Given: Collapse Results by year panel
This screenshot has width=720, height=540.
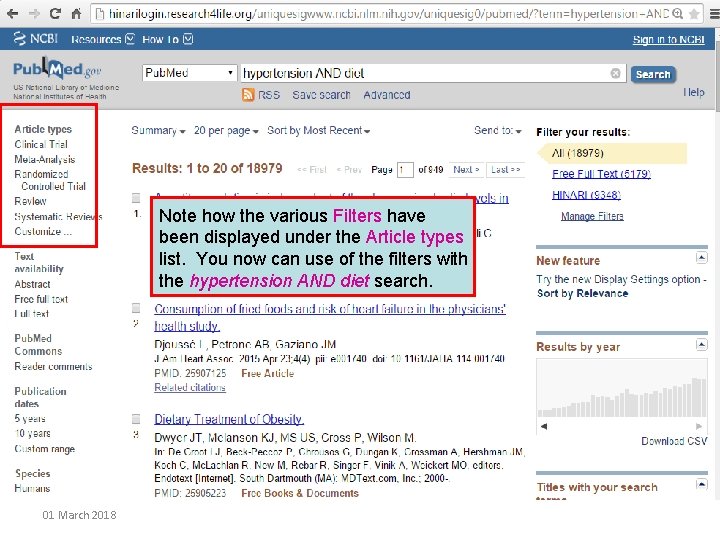Looking at the screenshot, I should point(701,344).
